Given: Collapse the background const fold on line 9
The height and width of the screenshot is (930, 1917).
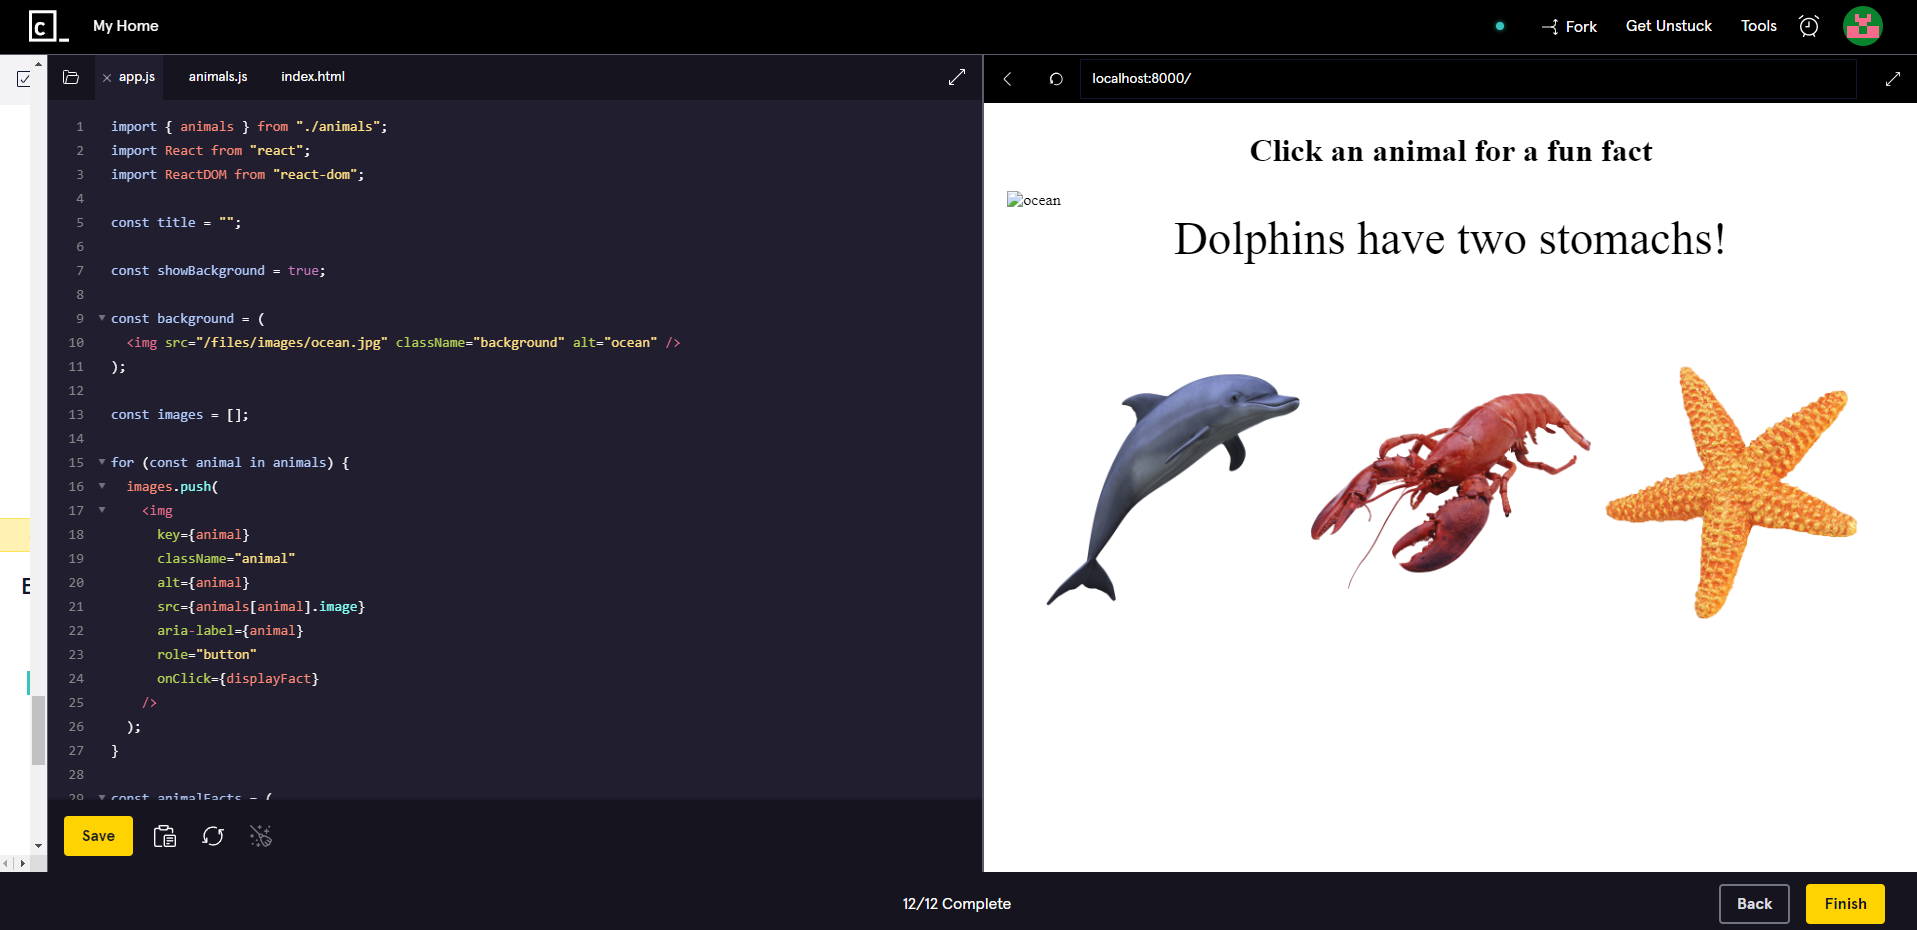Looking at the screenshot, I should 101,318.
